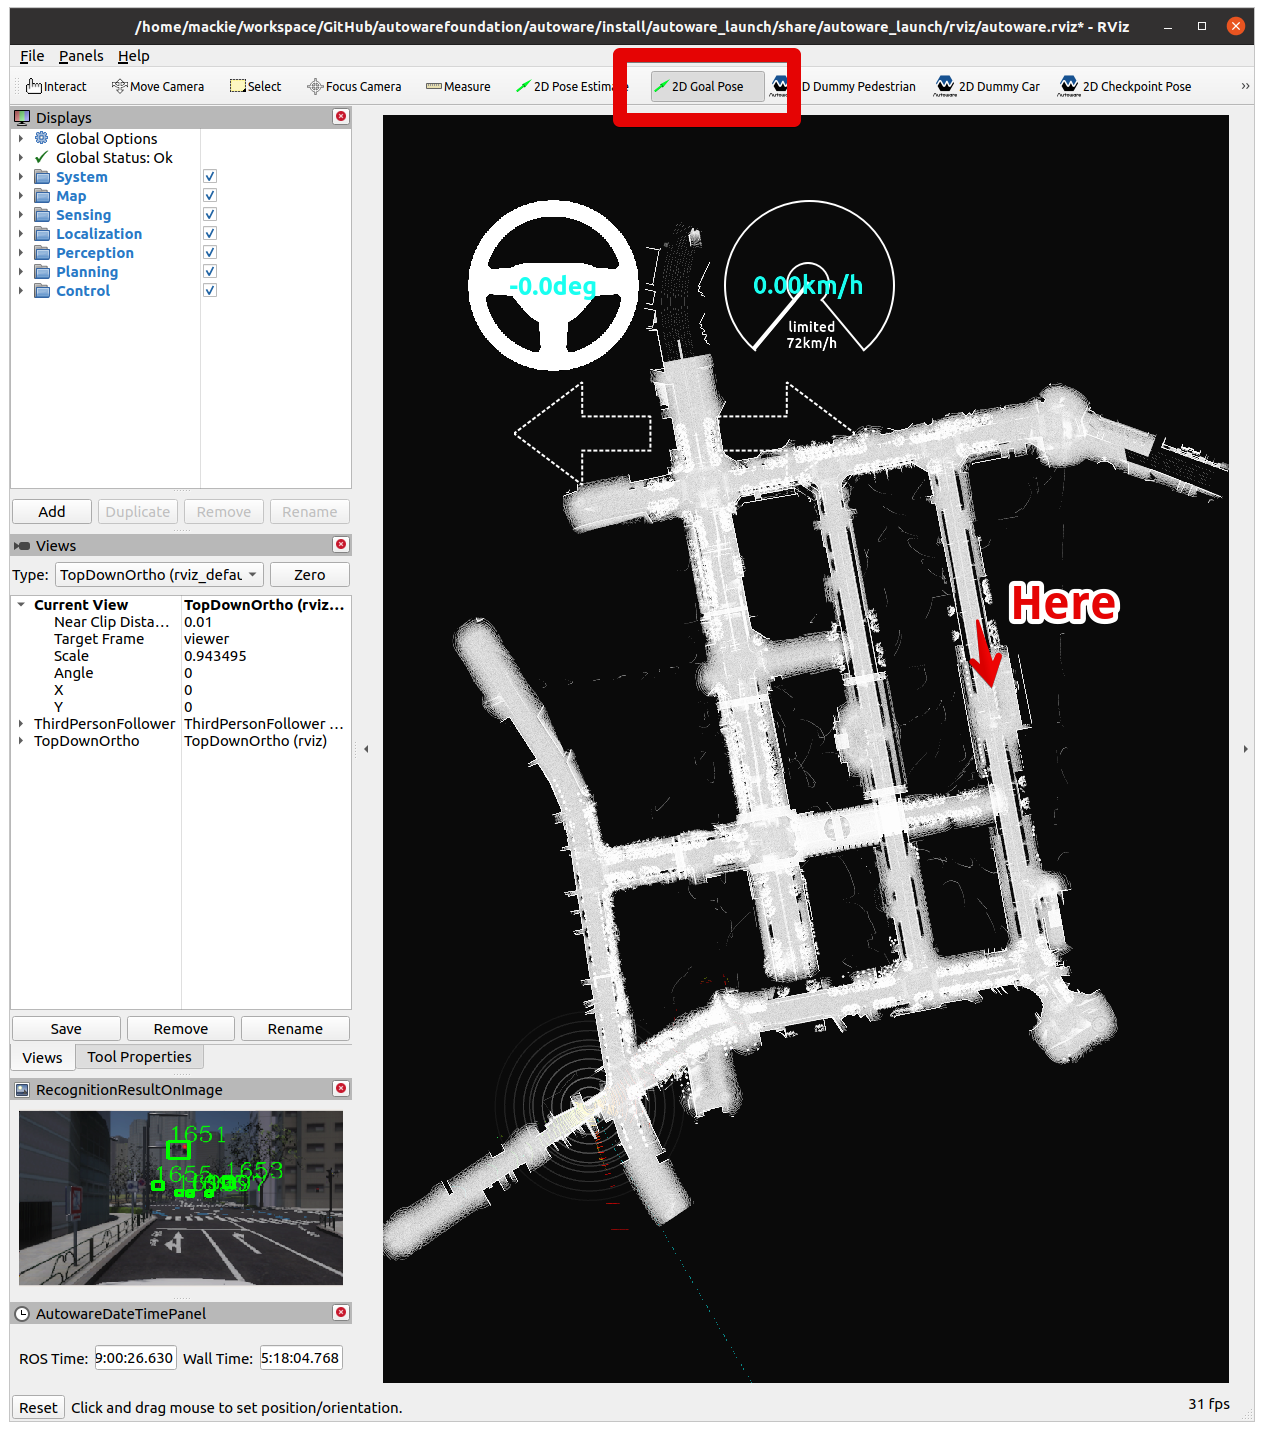1264x1431 pixels.
Task: Click the camera image in RecognitionResultOnImage
Action: (x=181, y=1198)
